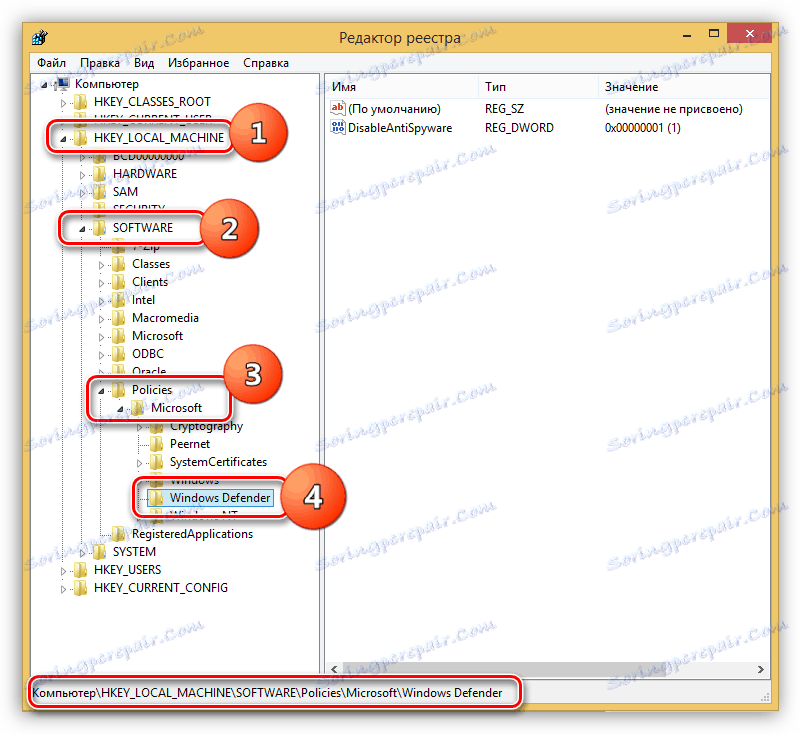Click the Macromedia folder icon
The height and width of the screenshot is (734, 801).
(x=121, y=317)
